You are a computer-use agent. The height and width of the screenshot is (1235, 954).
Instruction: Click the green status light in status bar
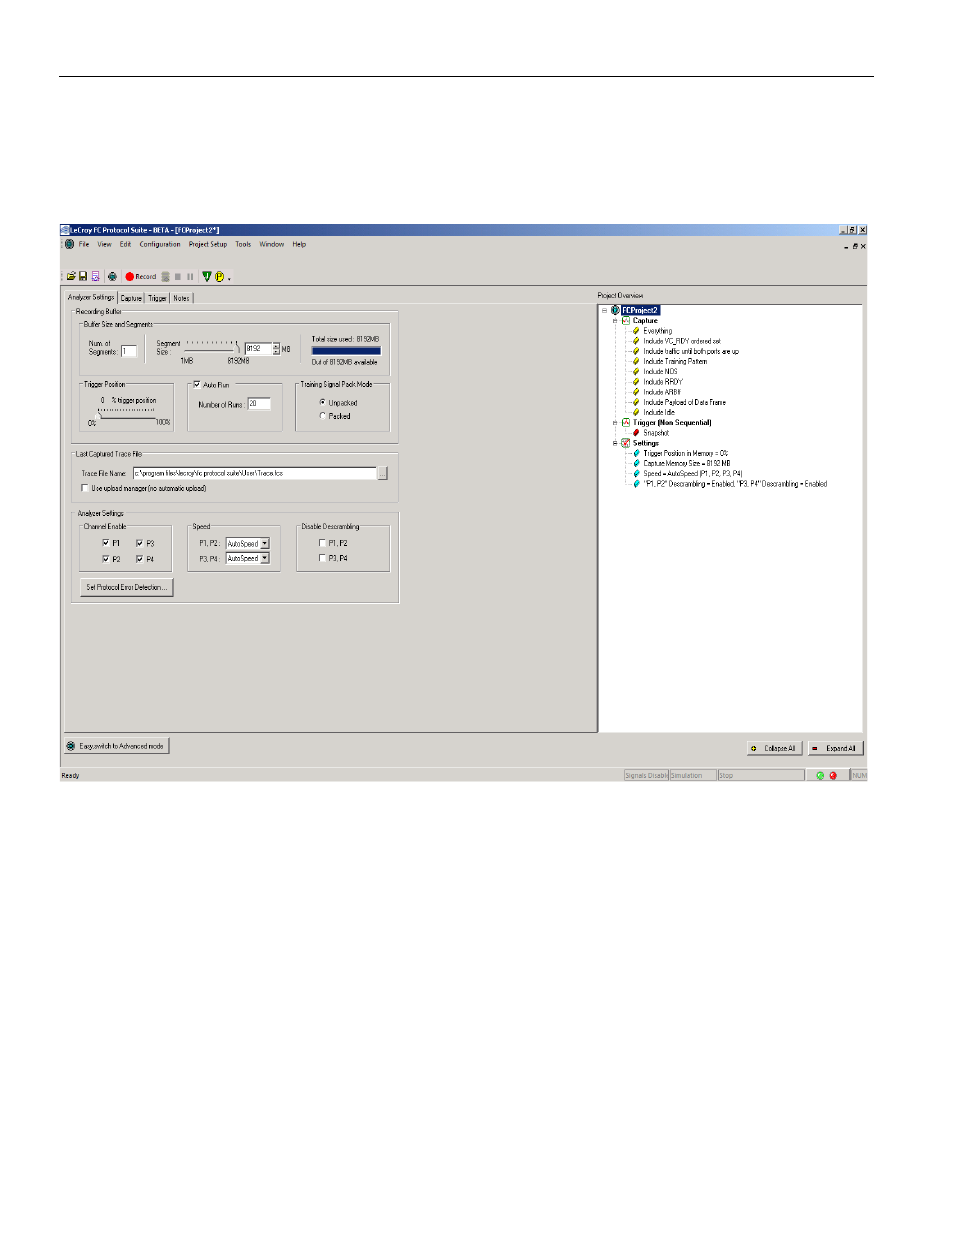820,775
